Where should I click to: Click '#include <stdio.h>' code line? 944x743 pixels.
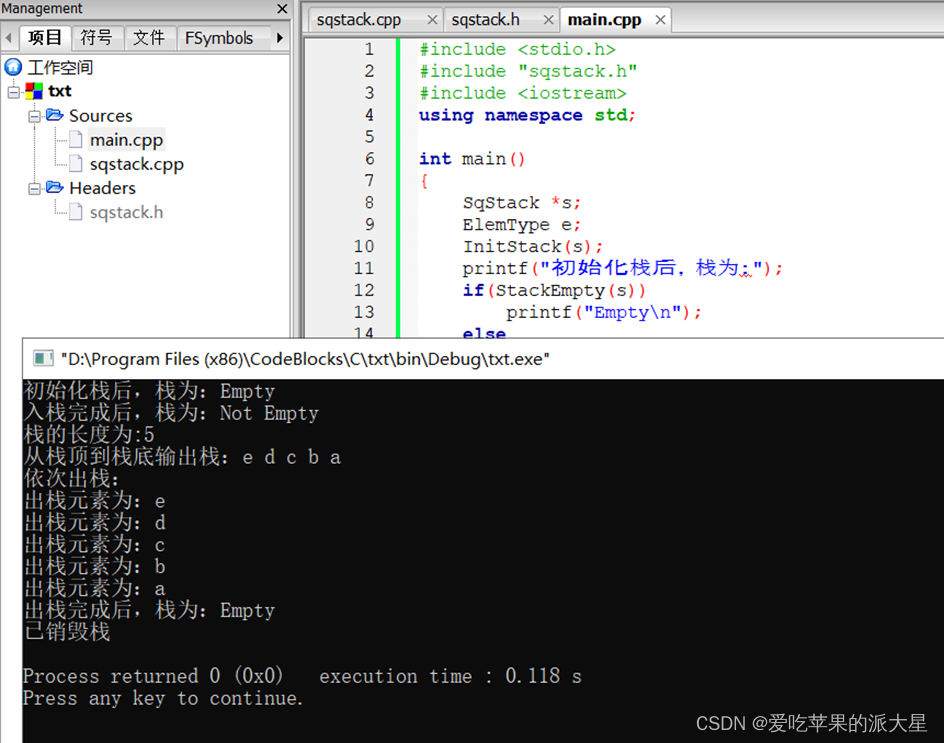[517, 49]
